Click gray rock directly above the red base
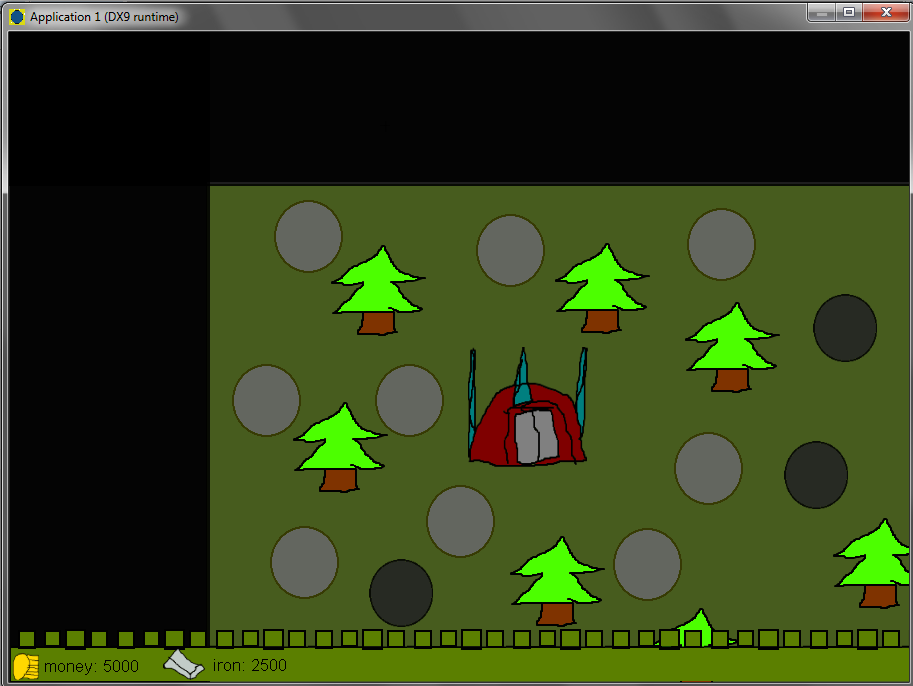Screen dimensions: 913x686 click(511, 250)
